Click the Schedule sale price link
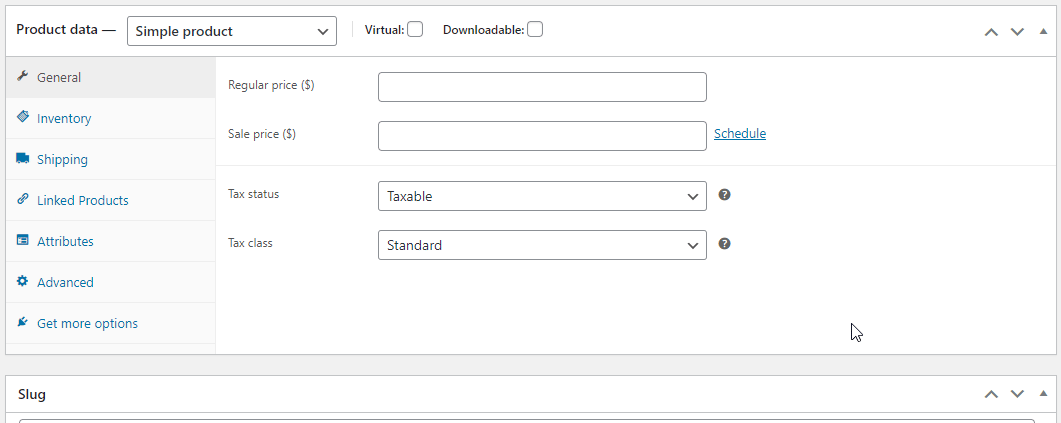 click(740, 134)
